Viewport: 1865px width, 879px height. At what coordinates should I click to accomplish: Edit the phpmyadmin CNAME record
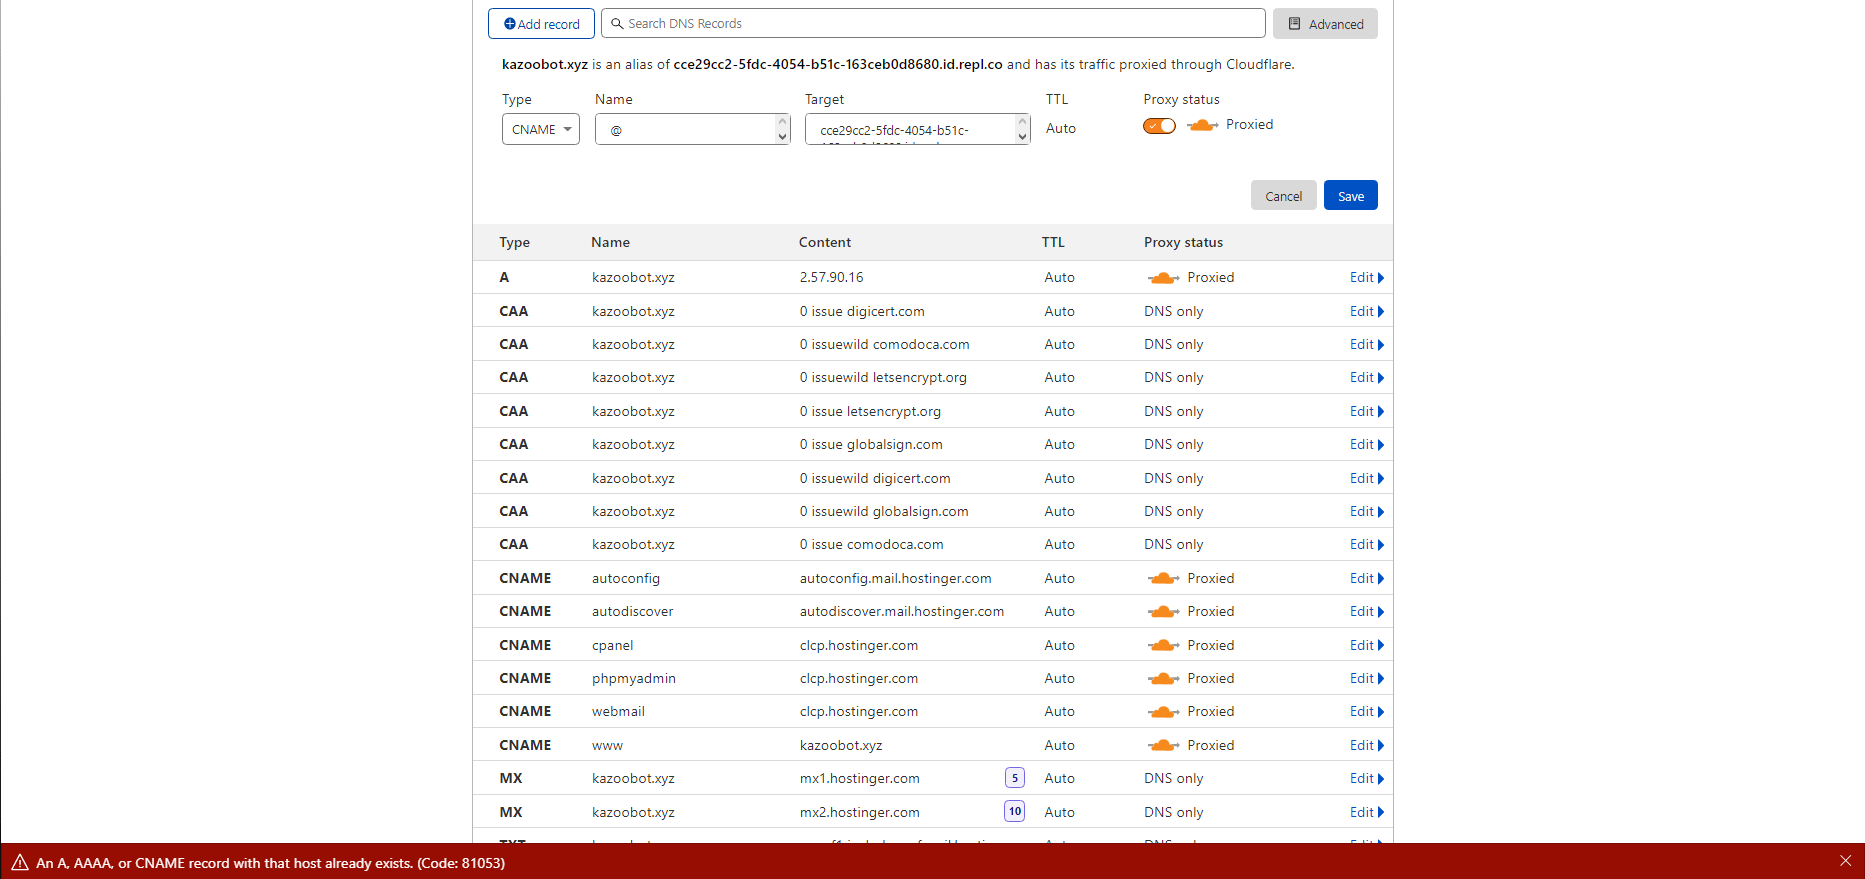1366,678
